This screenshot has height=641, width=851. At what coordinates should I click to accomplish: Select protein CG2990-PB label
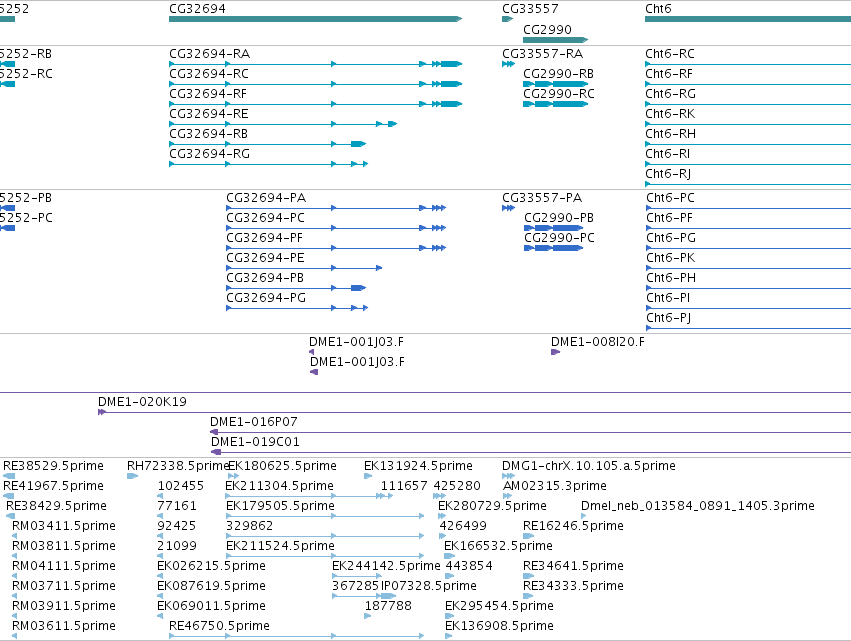[559, 218]
